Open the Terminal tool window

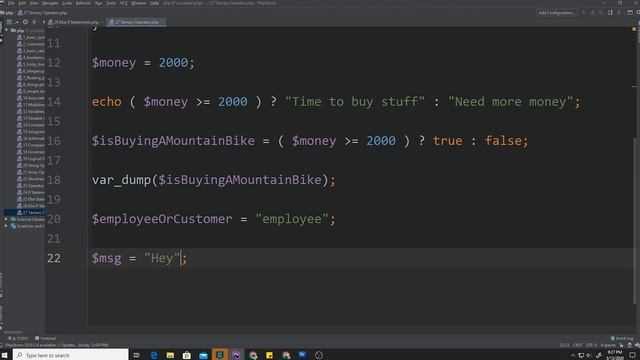45,338
